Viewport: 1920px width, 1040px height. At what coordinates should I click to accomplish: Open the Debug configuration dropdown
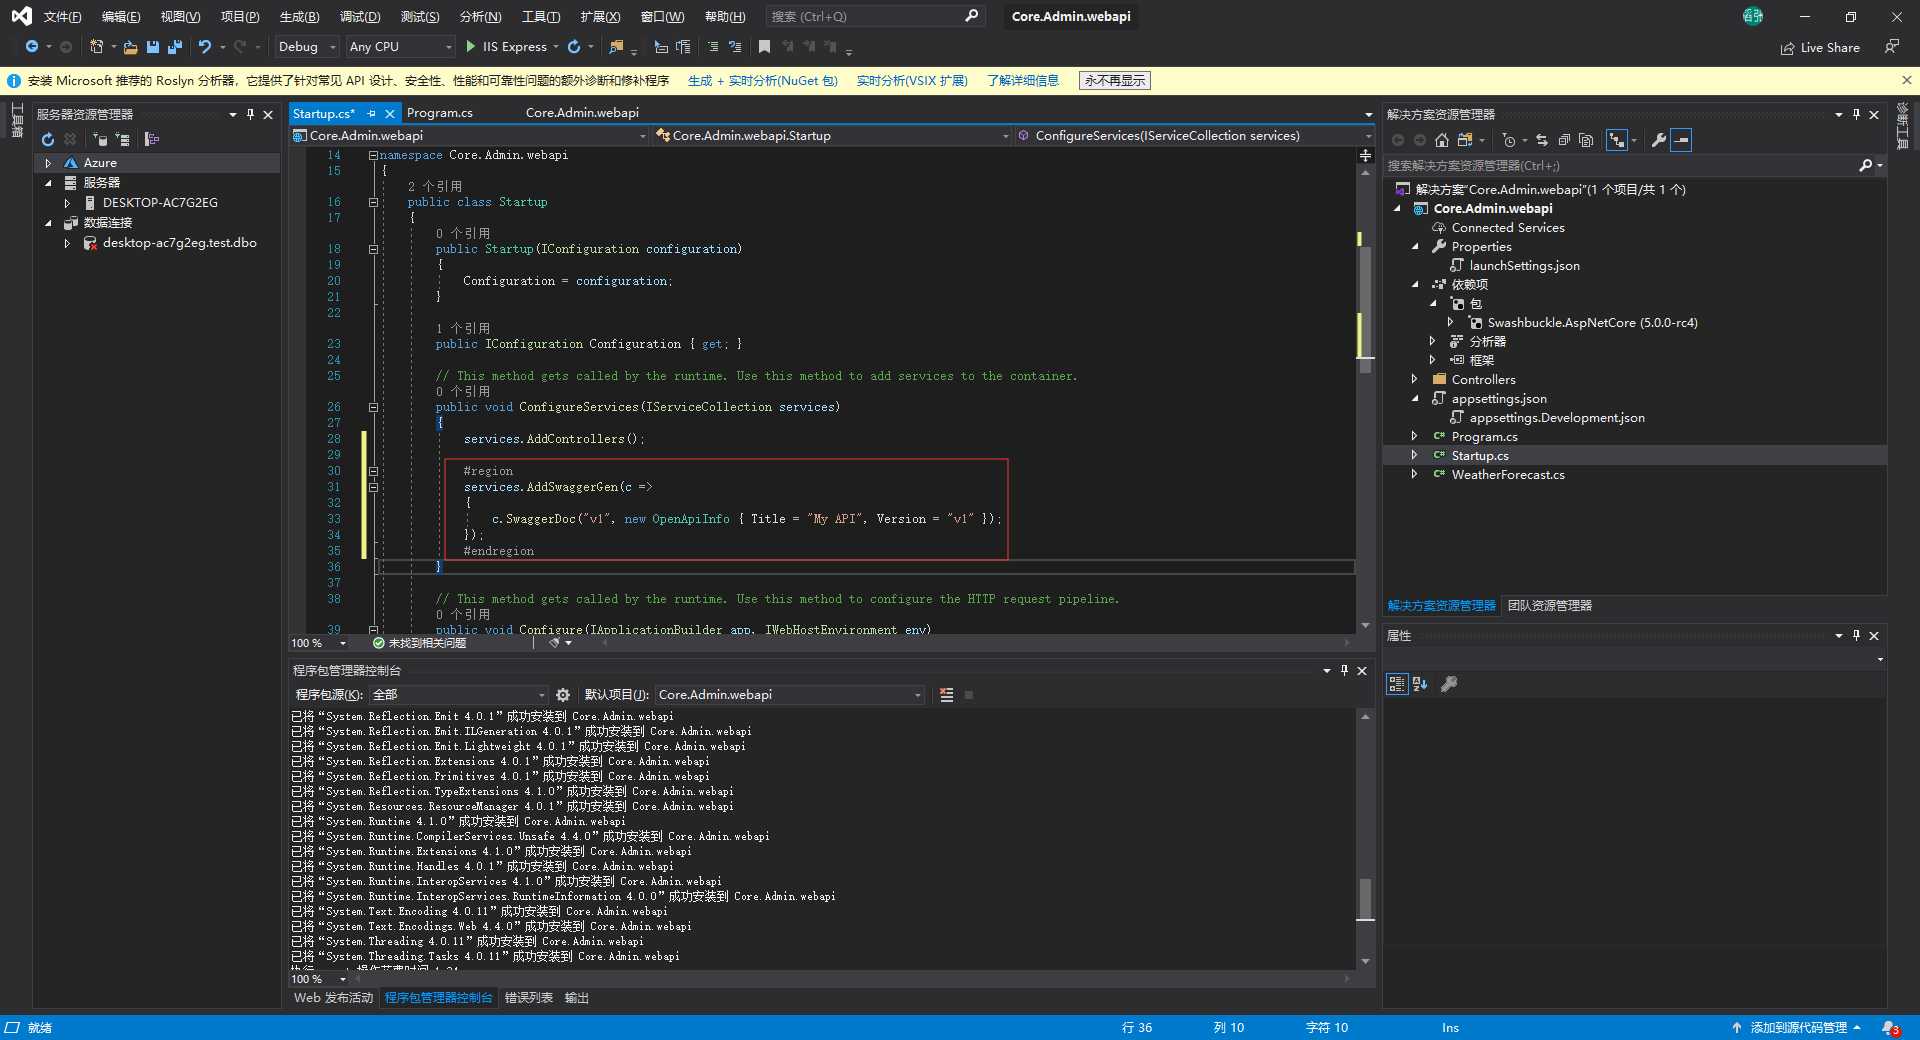[305, 47]
